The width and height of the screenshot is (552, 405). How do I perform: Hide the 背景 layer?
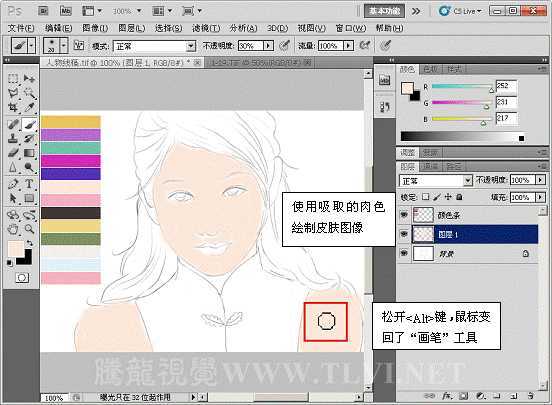[x=404, y=253]
